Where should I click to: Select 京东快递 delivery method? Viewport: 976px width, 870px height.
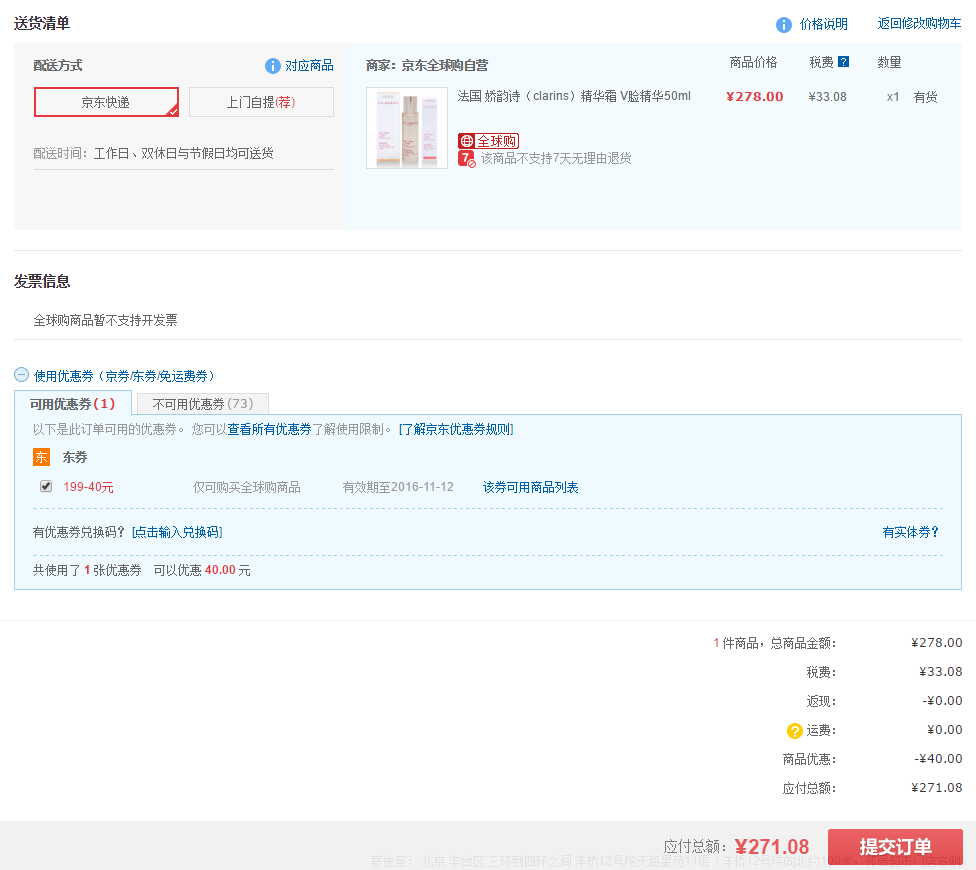click(106, 102)
